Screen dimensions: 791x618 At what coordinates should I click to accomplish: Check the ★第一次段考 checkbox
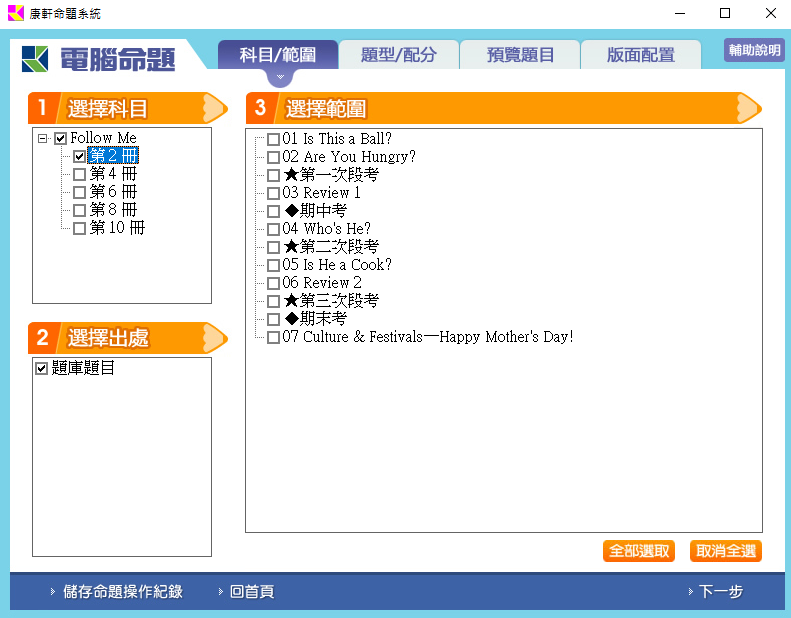point(273,175)
